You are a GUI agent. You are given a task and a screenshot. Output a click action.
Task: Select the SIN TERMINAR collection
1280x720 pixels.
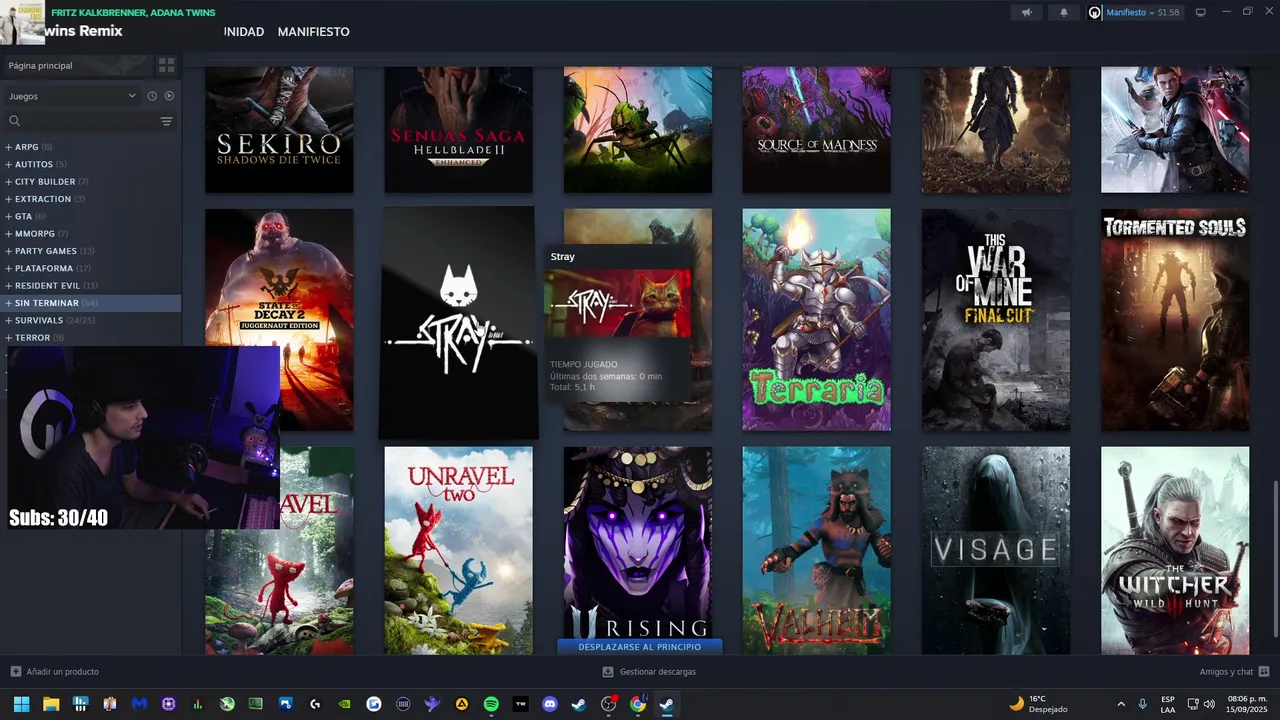[90, 303]
